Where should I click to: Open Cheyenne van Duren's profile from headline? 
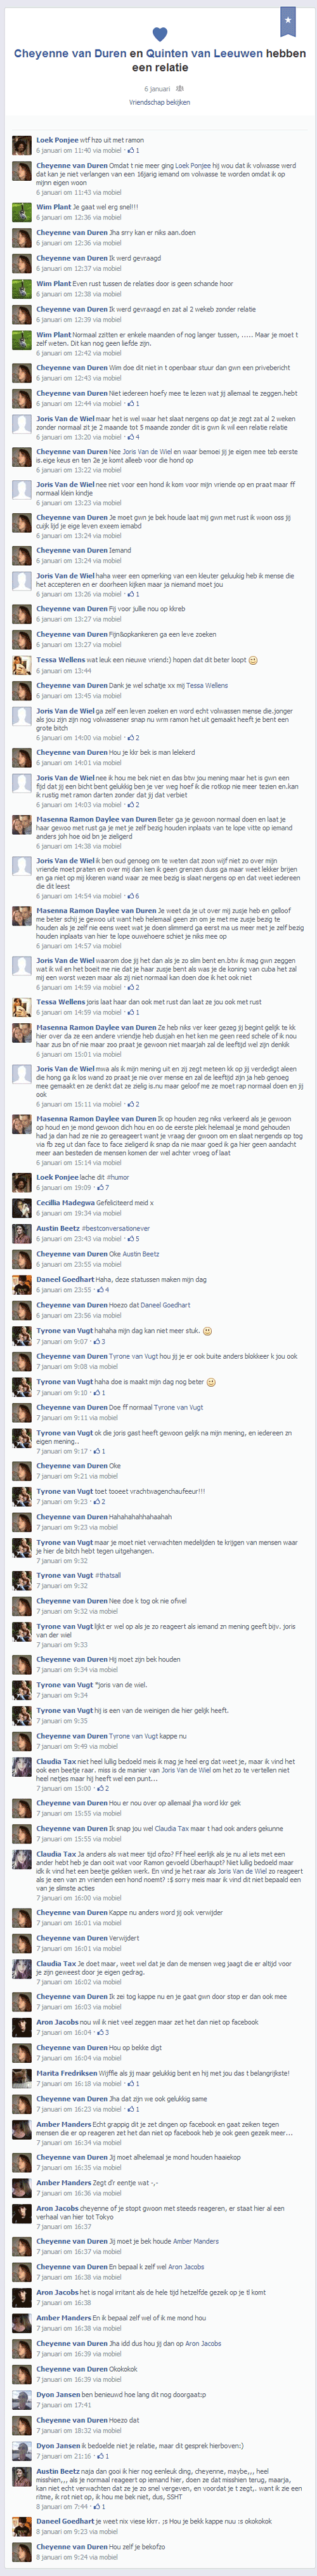pos(70,54)
